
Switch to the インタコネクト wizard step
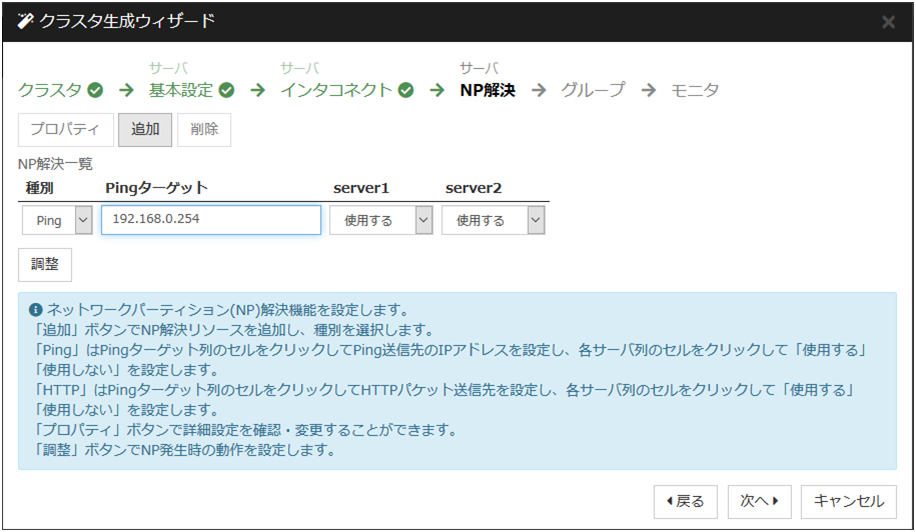(x=336, y=90)
